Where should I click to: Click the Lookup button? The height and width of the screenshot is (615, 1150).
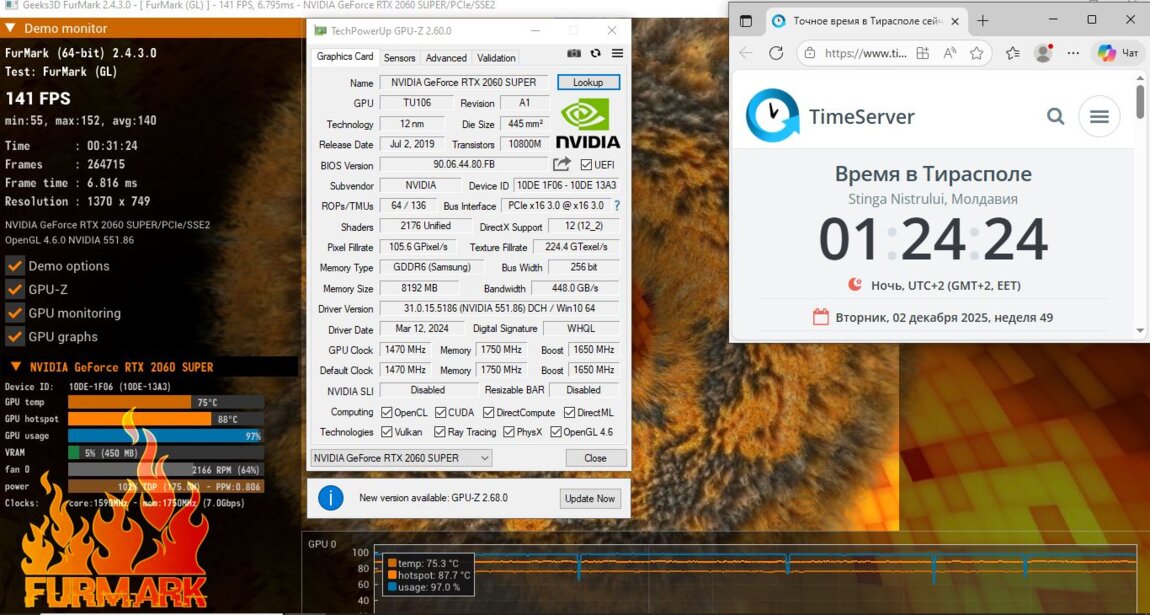588,82
